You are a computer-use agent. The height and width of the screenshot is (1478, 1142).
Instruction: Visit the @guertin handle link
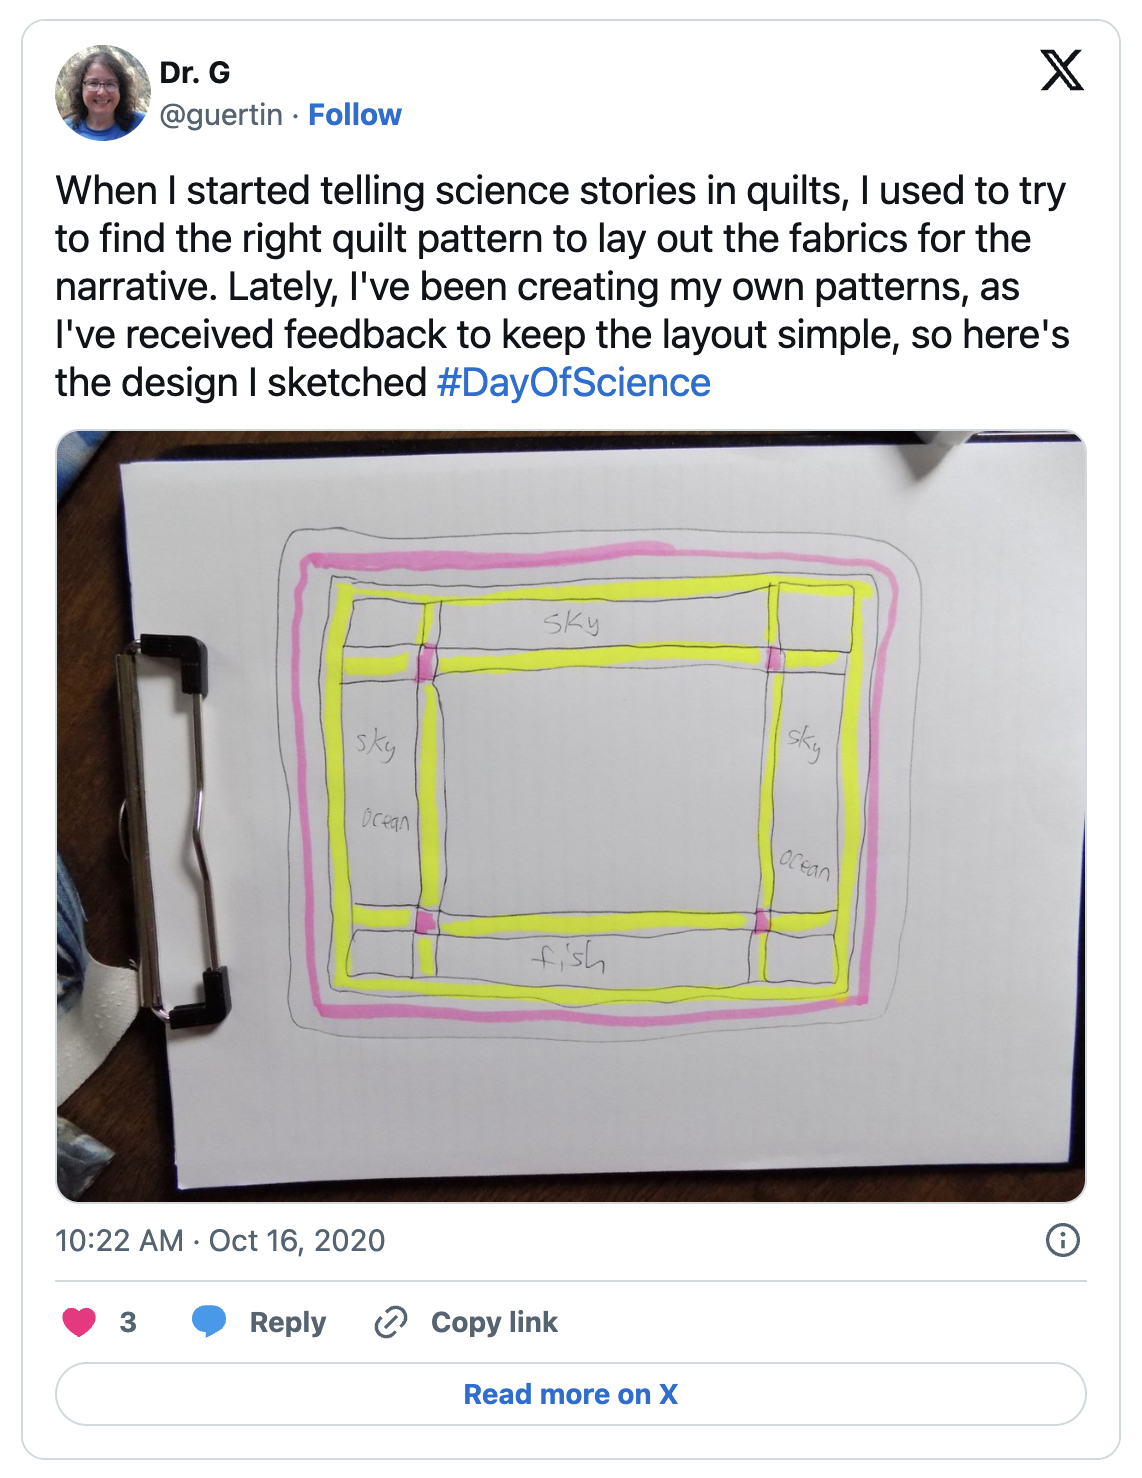221,115
